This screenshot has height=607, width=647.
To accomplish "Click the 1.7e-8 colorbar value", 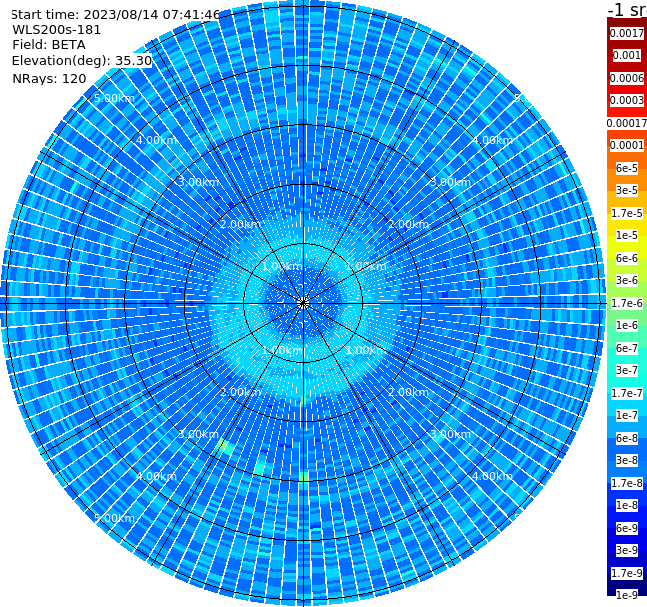I will (x=627, y=483).
